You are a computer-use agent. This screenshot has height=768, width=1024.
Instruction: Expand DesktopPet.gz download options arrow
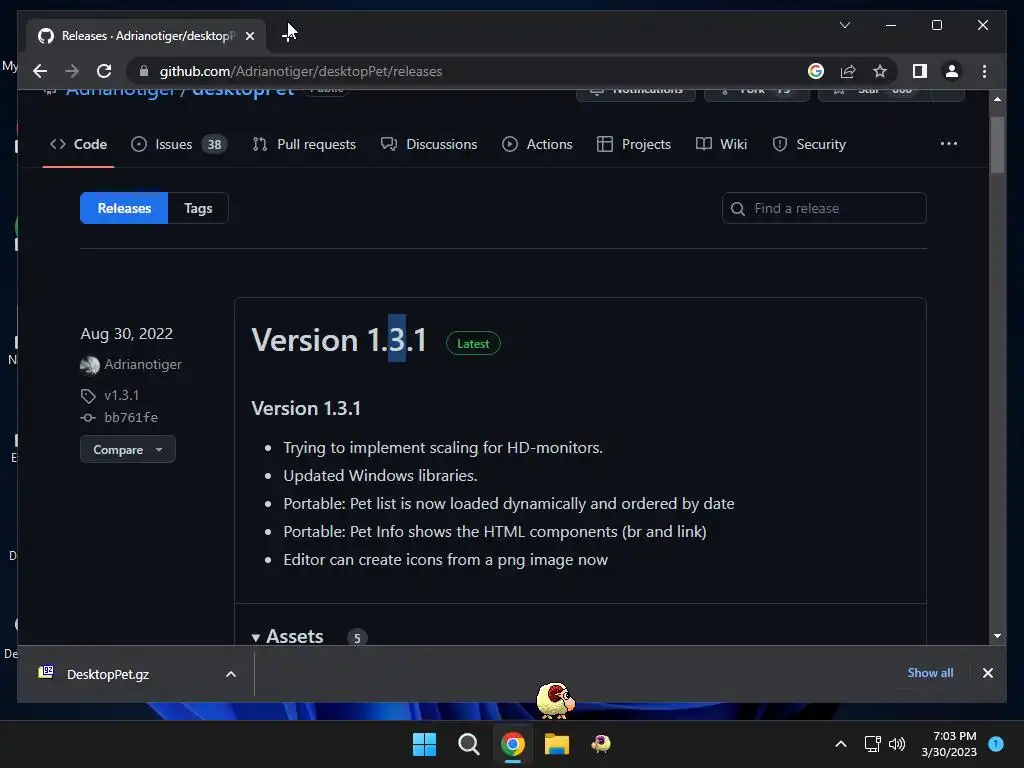pos(231,674)
